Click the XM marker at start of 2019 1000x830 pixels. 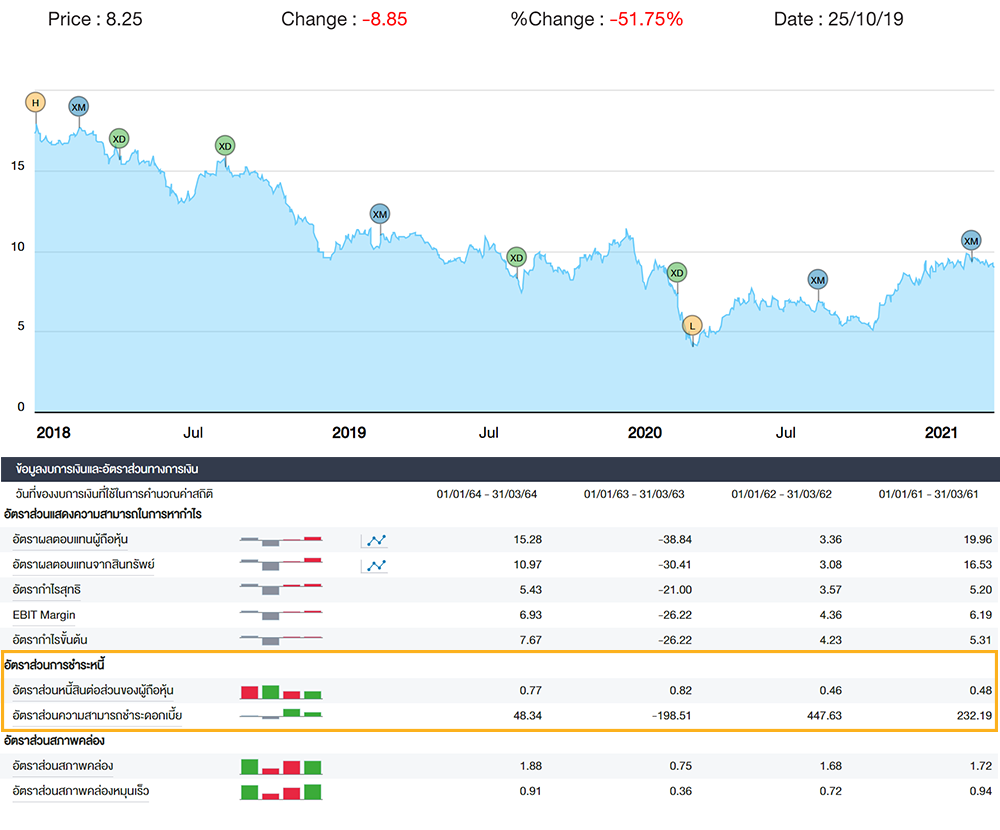pos(379,213)
